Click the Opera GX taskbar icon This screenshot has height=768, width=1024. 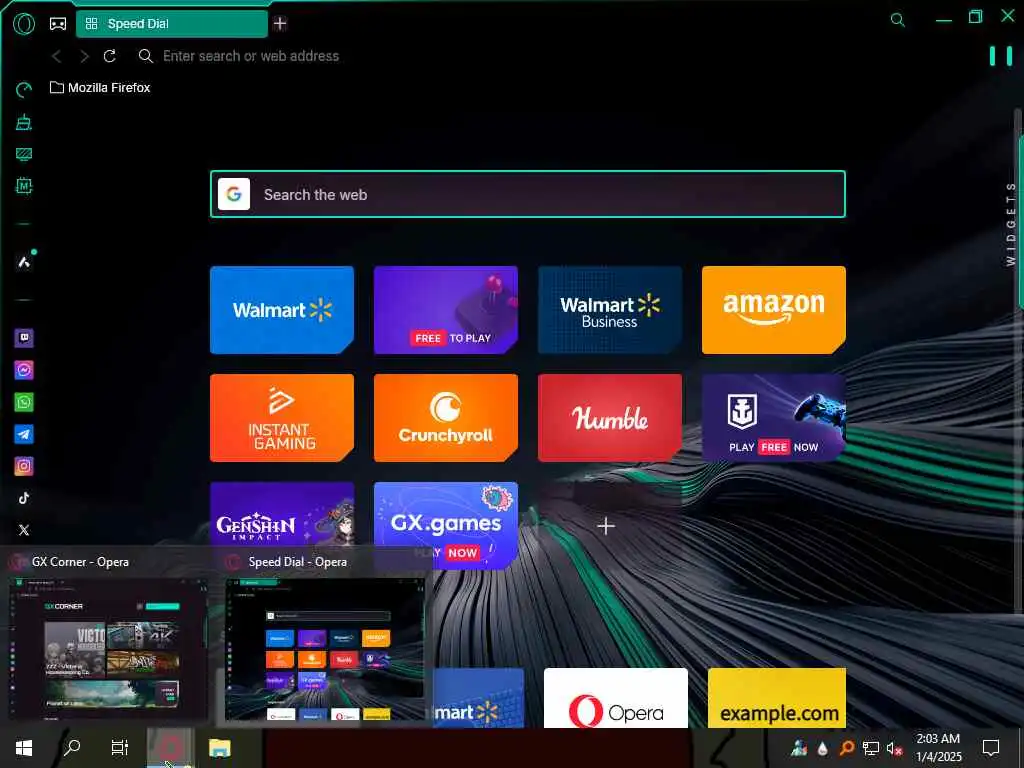(170, 748)
